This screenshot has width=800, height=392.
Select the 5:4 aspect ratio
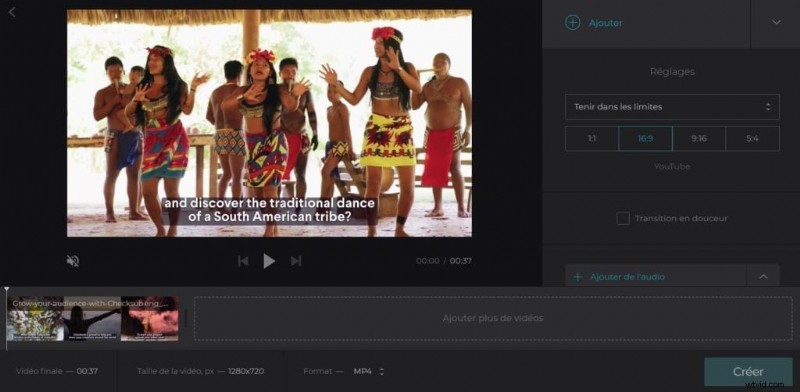pos(753,139)
